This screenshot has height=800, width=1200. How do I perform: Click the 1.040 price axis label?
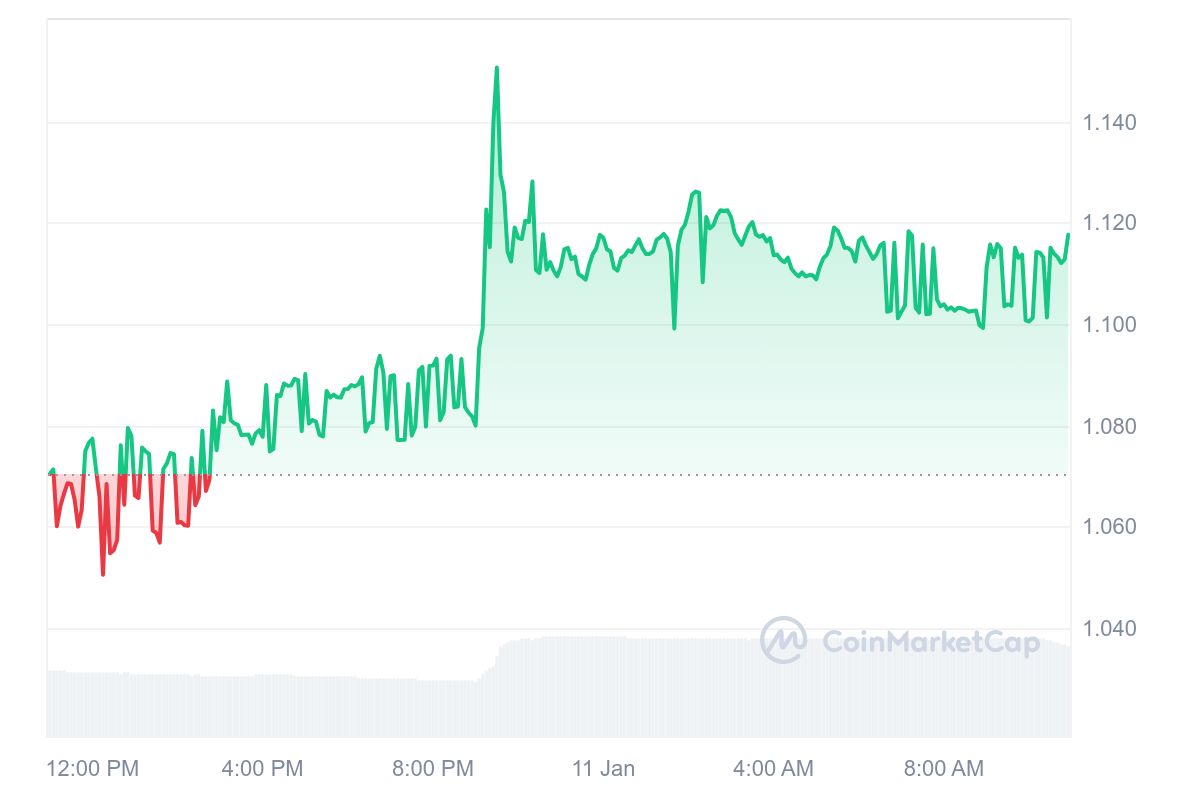(x=1109, y=628)
